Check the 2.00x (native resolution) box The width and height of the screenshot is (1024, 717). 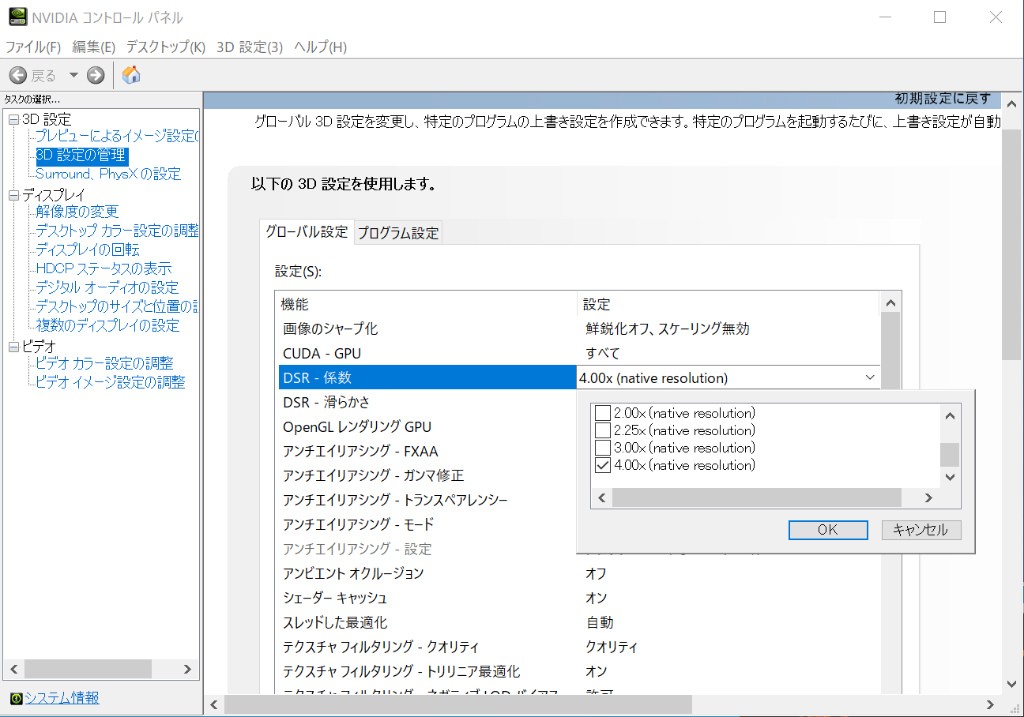pos(602,413)
